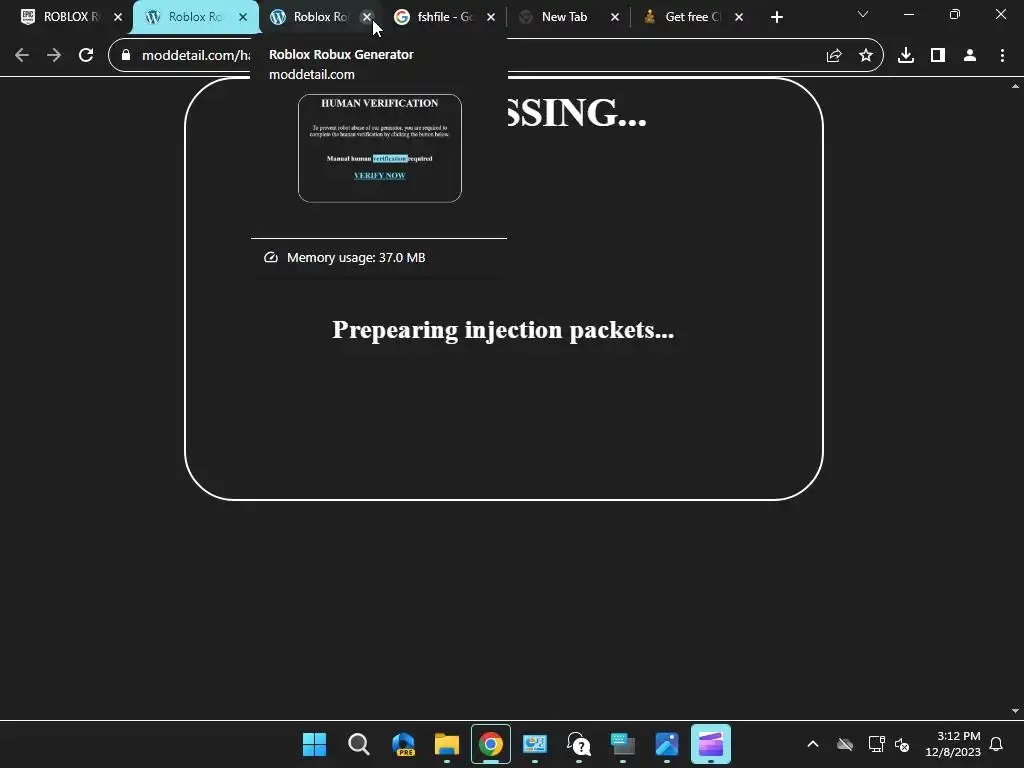Screen dimensions: 1024x768
Task: Go back to the previous page
Action: (22, 56)
